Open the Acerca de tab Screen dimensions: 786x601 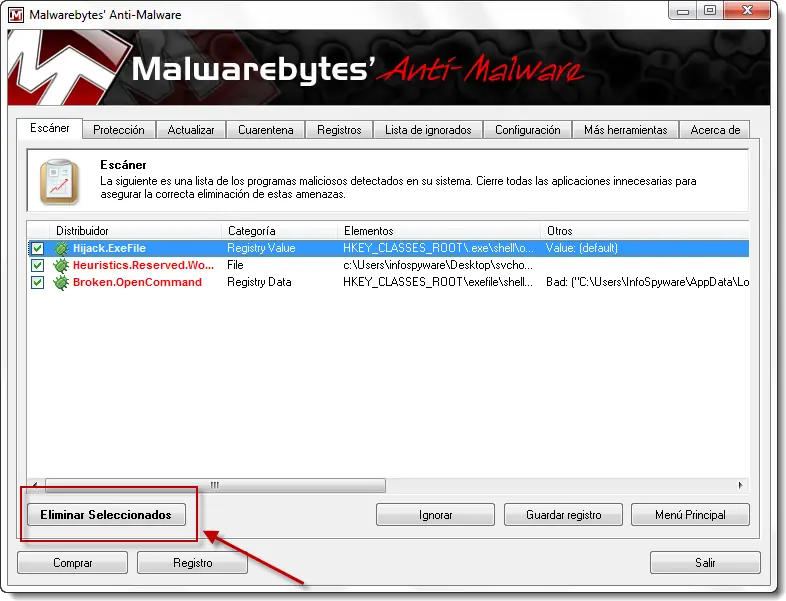715,130
